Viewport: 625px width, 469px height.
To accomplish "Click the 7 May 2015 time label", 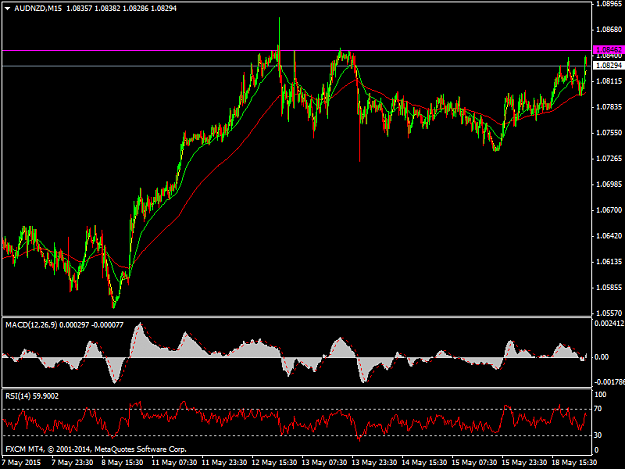I will point(22,463).
